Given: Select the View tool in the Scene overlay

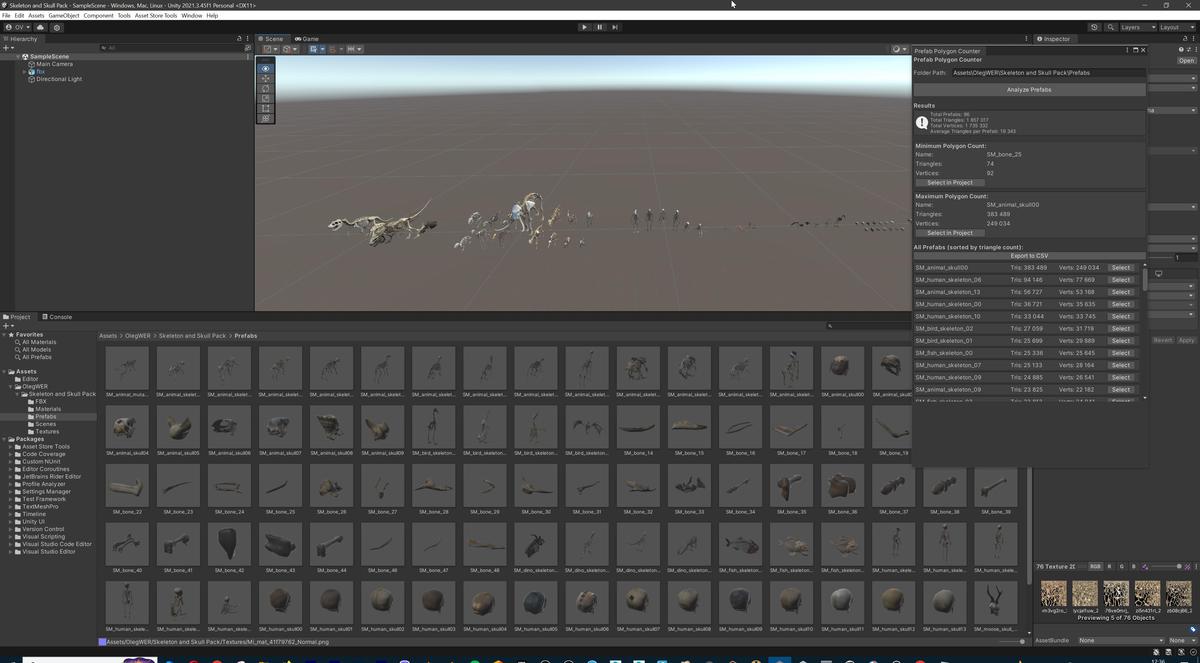Looking at the screenshot, I should click(265, 68).
